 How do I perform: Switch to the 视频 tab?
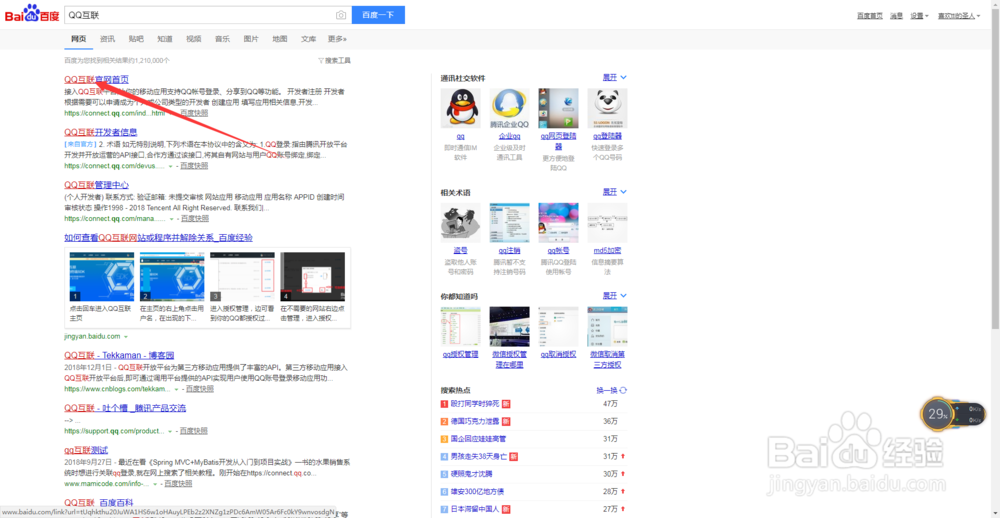[193, 39]
